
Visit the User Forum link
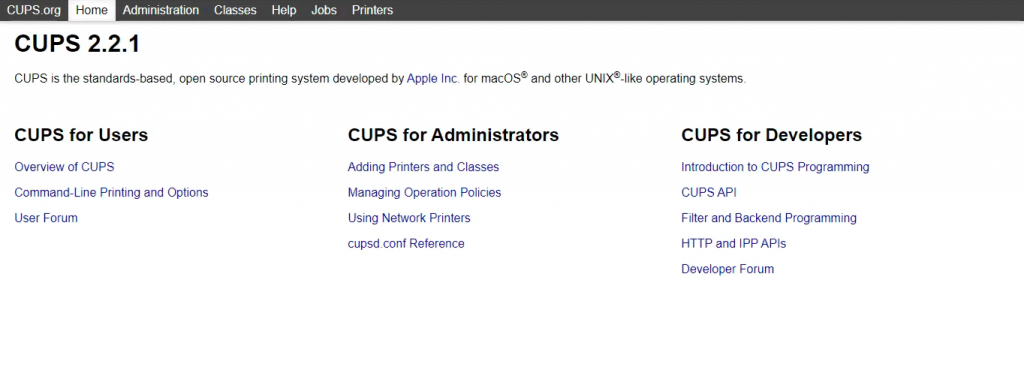tap(46, 218)
